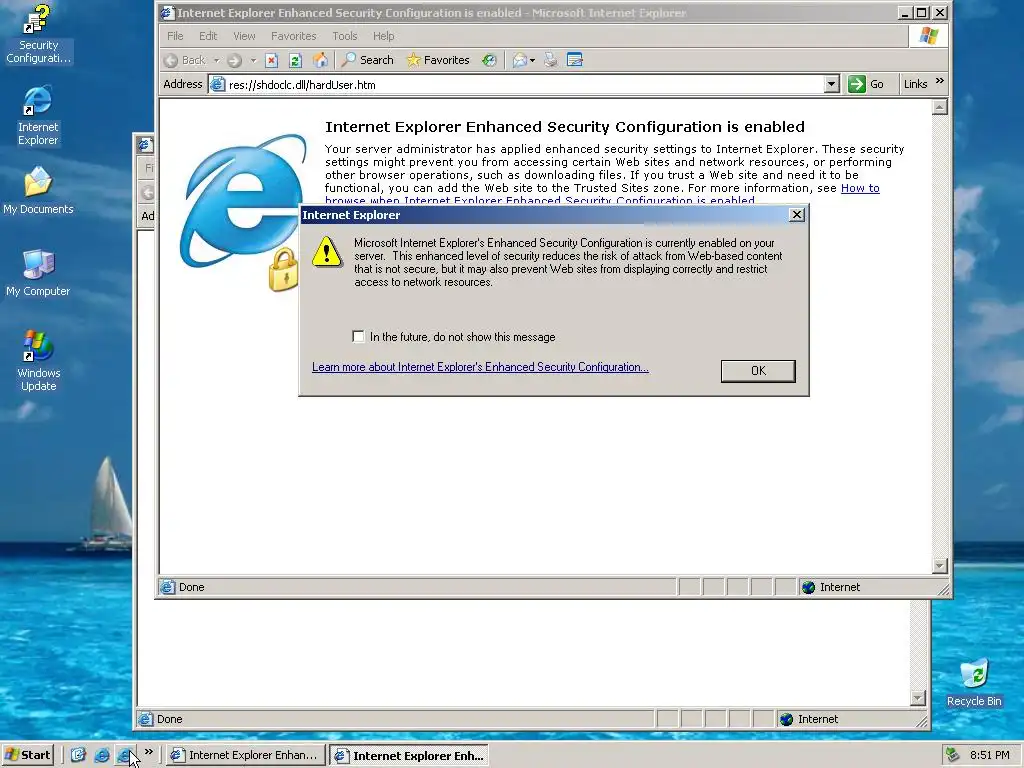1024x768 pixels.
Task: Expand the Address bar dropdown
Action: (831, 84)
